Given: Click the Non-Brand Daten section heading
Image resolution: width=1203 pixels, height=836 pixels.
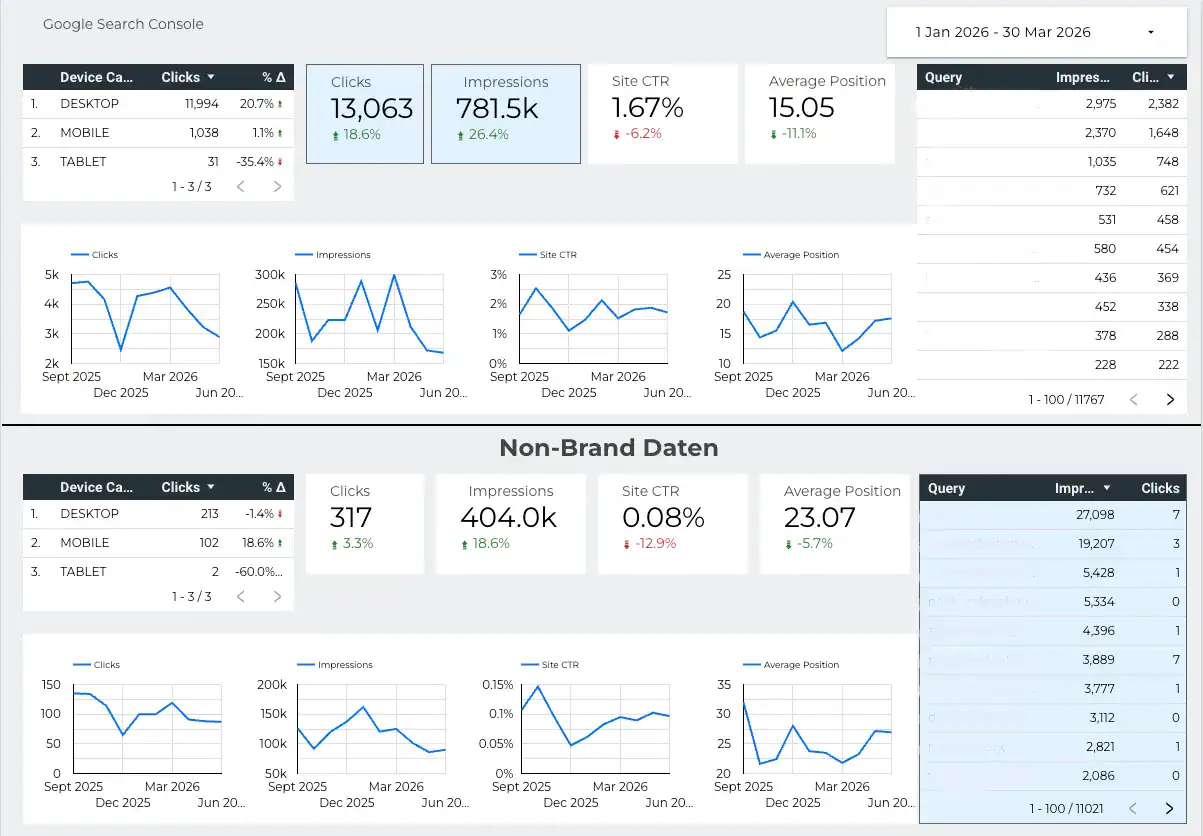Looking at the screenshot, I should point(609,448).
